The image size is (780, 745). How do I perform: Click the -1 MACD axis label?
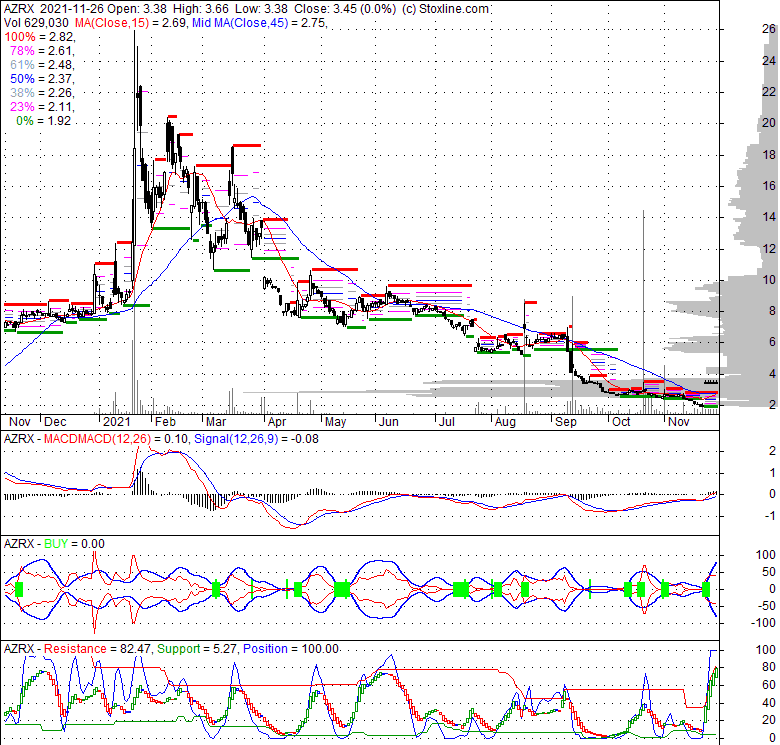770,516
